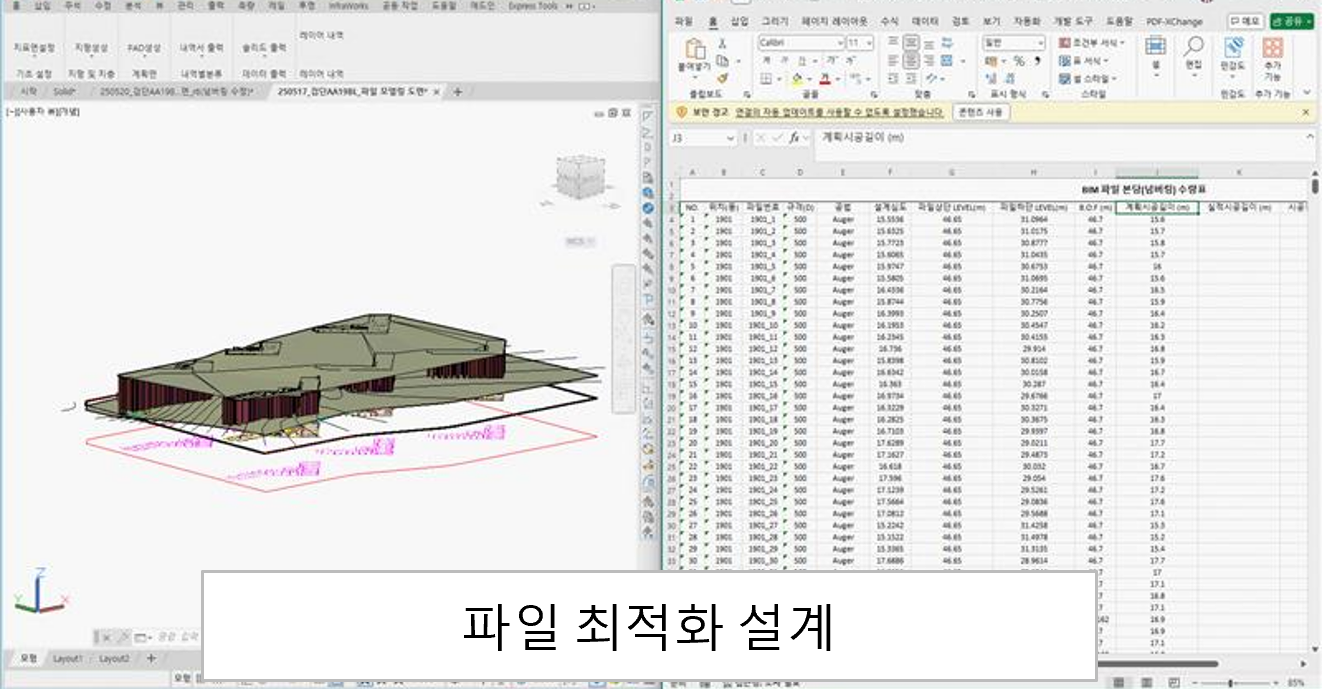The height and width of the screenshot is (689, 1322).
Task: Open InfraWorks tab in AutoCAD ribbon
Action: tap(349, 6)
